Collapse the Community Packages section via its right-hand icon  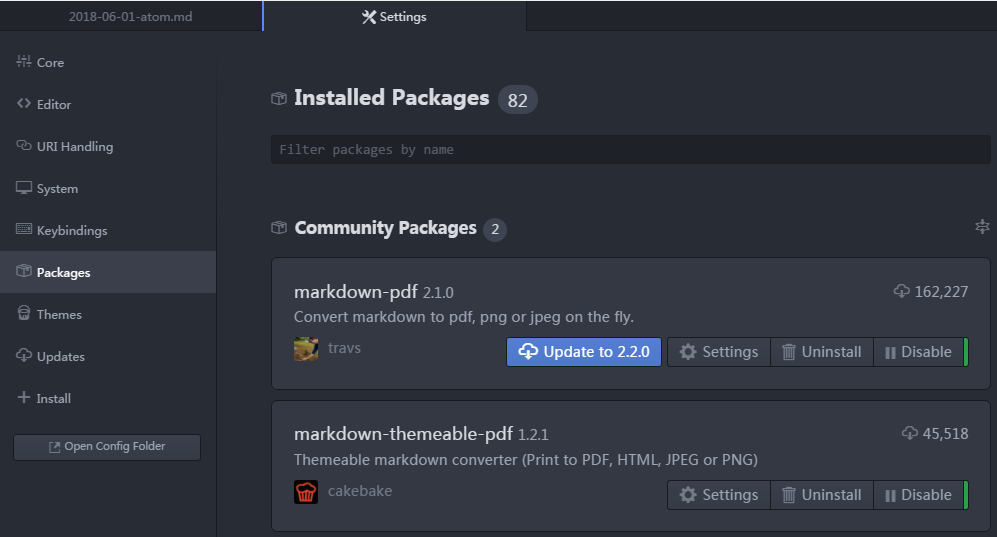982,226
